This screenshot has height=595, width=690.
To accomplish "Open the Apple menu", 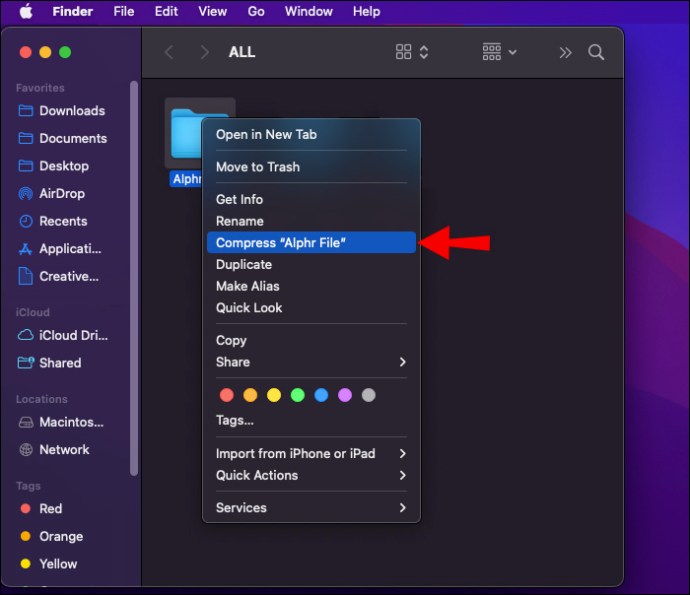I will click(x=26, y=11).
